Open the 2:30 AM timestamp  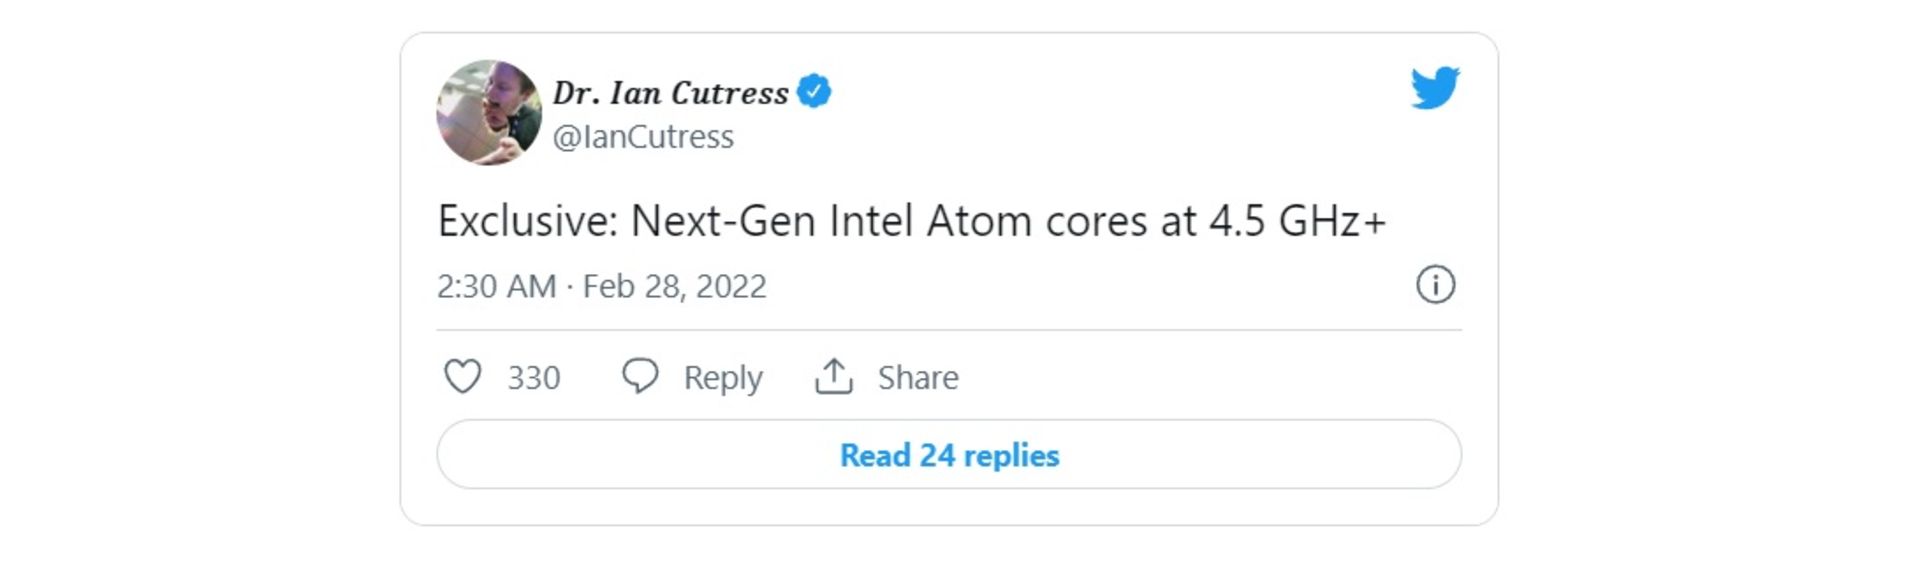(x=496, y=286)
